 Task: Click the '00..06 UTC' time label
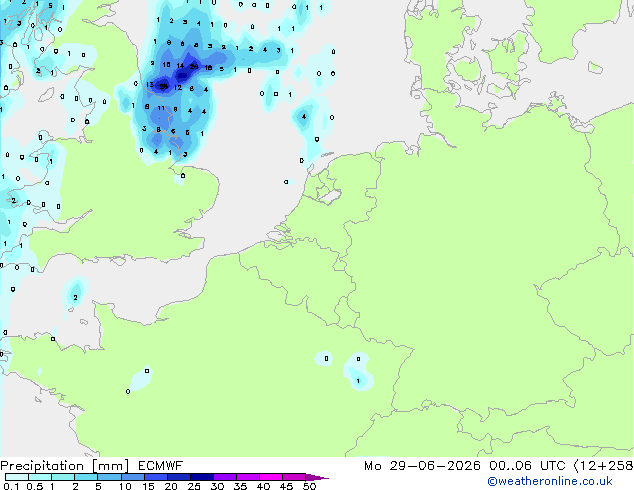pyautogui.click(x=527, y=466)
